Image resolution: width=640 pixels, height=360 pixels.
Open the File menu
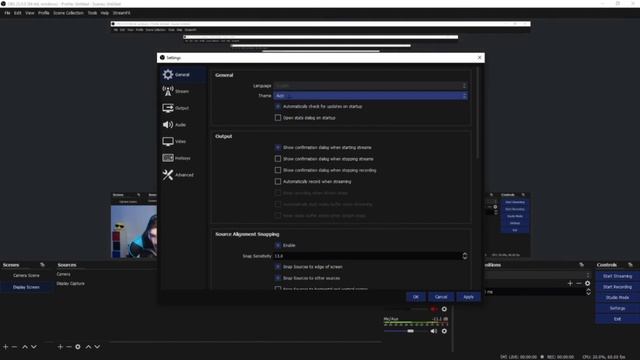tap(7, 13)
